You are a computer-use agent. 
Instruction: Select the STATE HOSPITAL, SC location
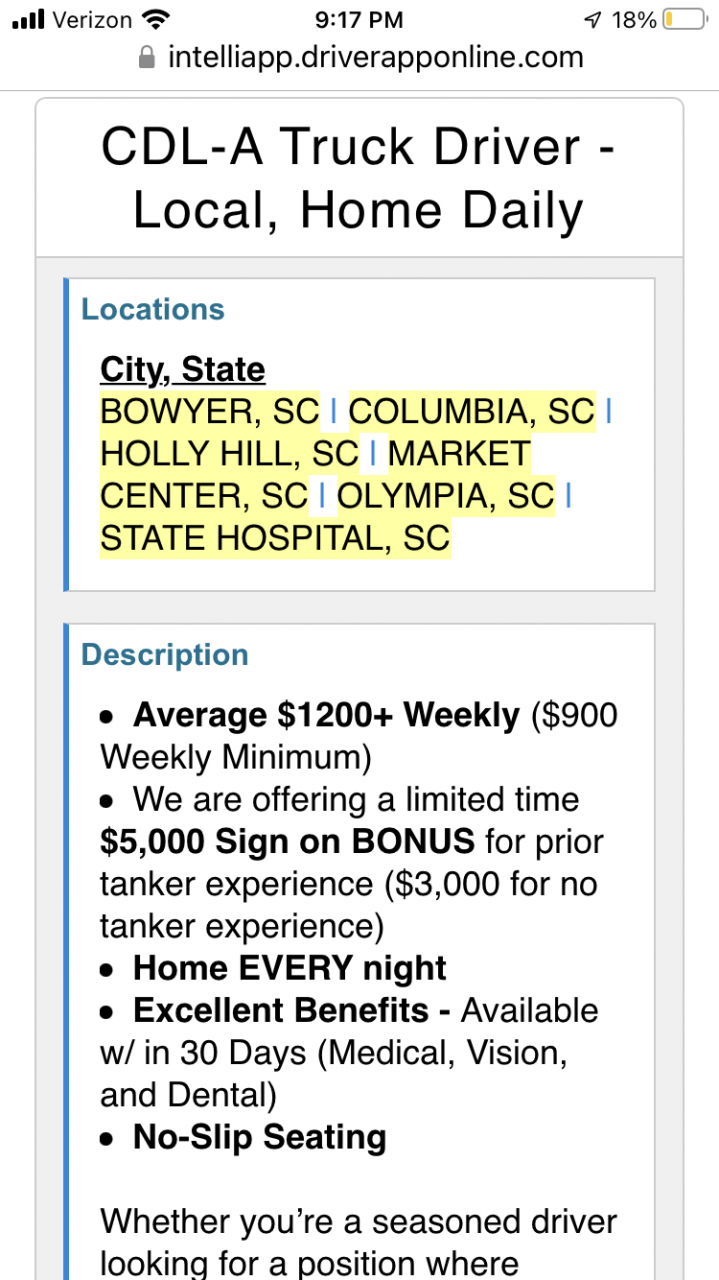(275, 539)
